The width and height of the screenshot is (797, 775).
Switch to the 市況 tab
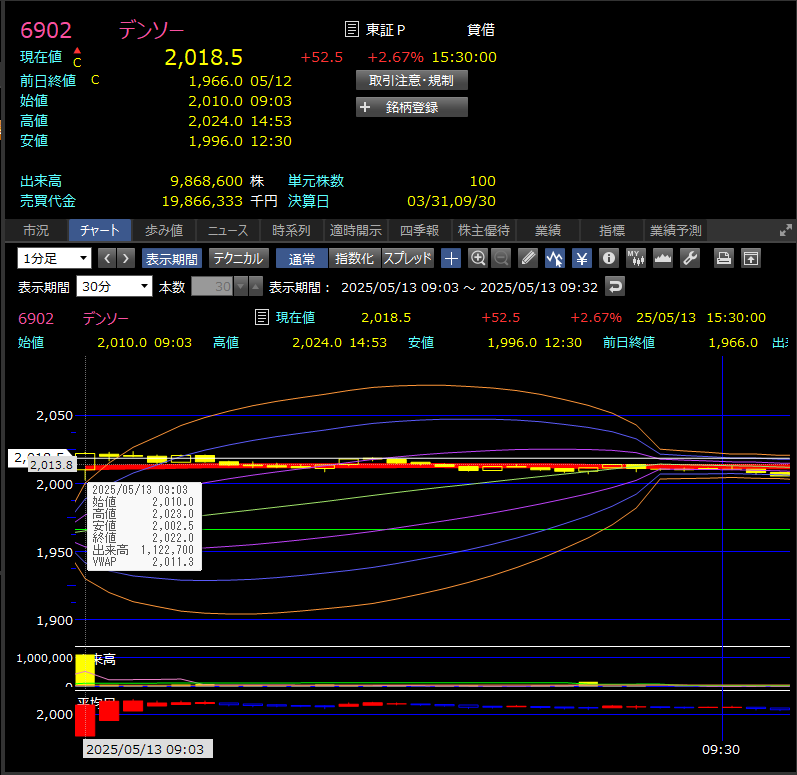[x=36, y=230]
